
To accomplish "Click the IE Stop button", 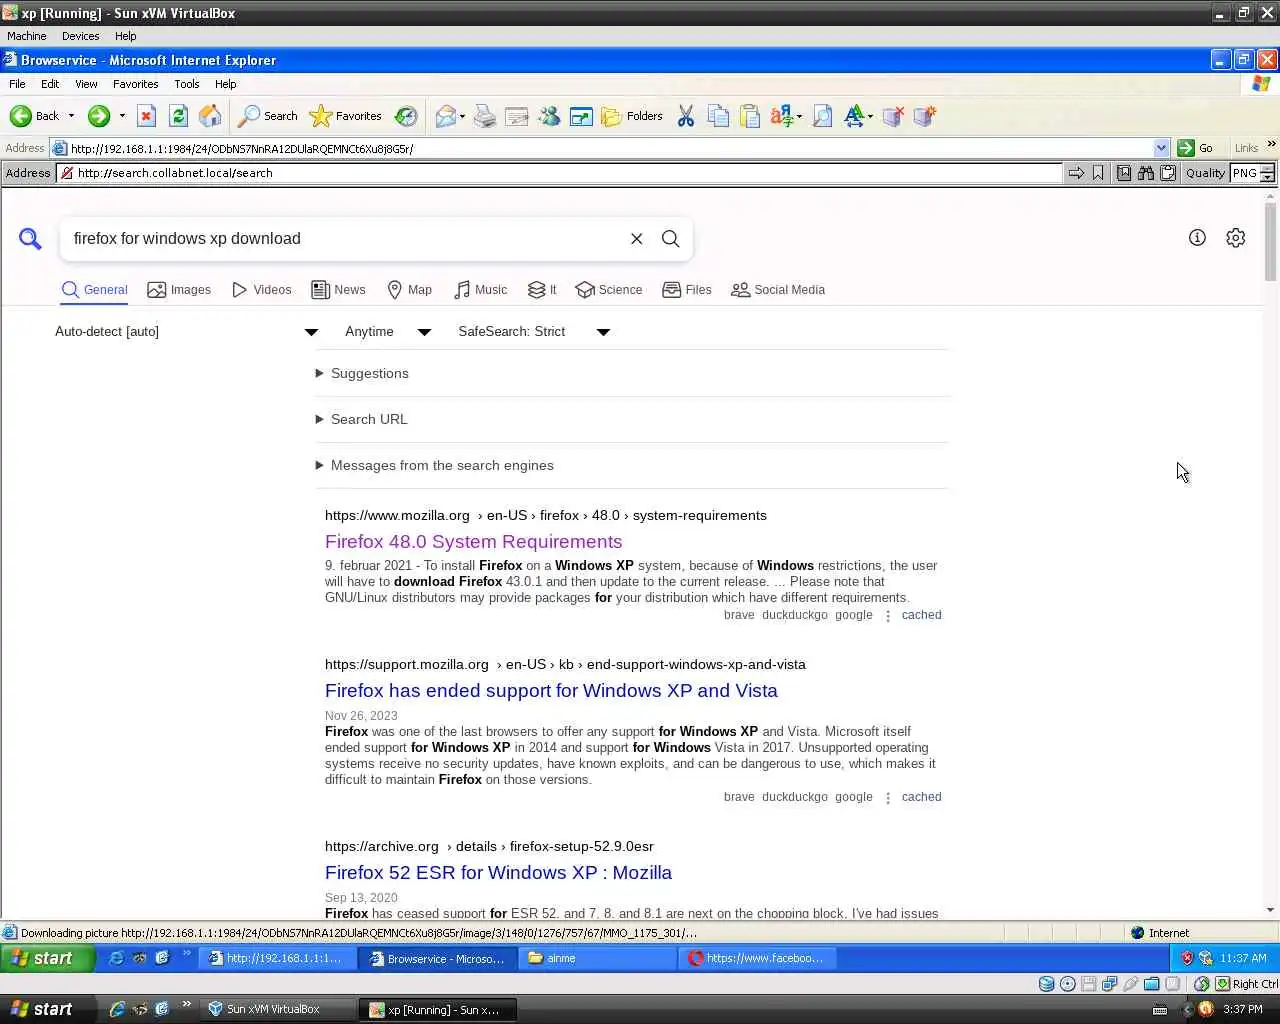I will (146, 116).
